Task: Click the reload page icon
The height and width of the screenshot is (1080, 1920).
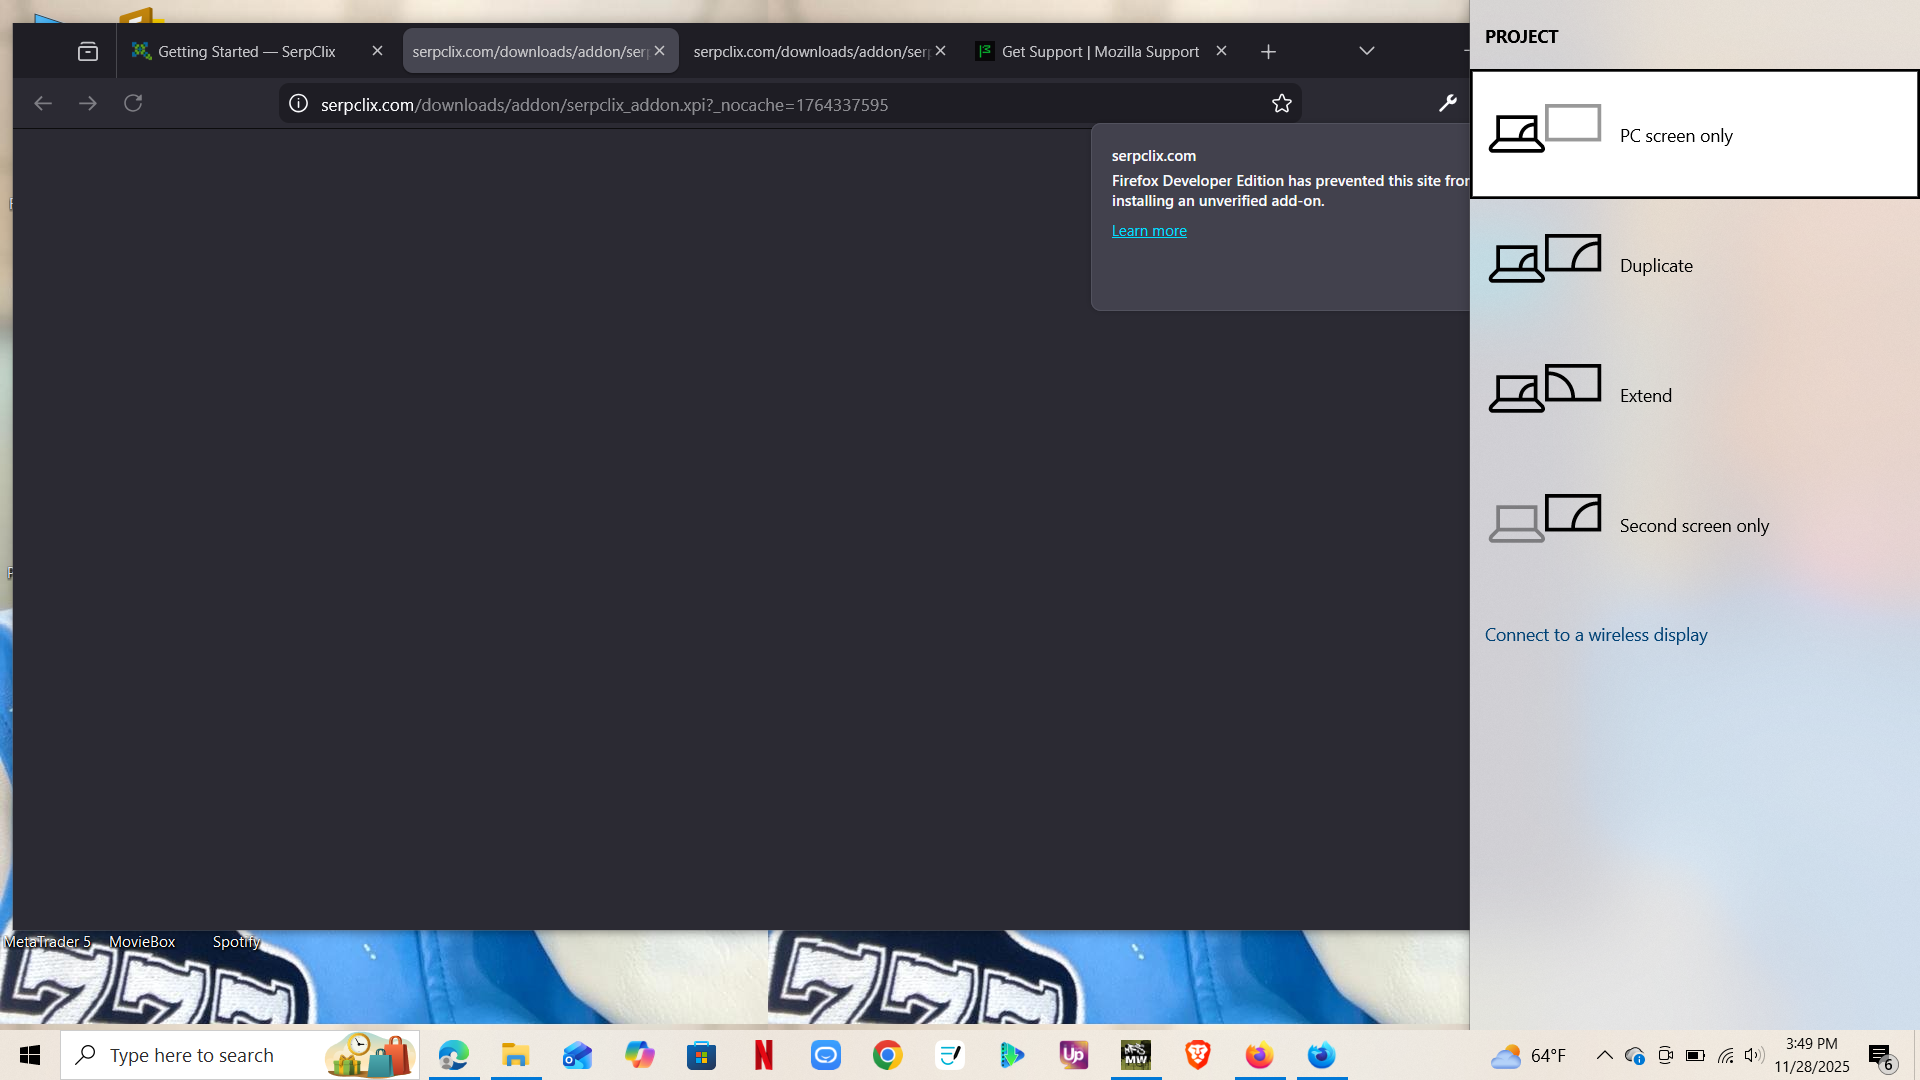Action: pos(133,103)
